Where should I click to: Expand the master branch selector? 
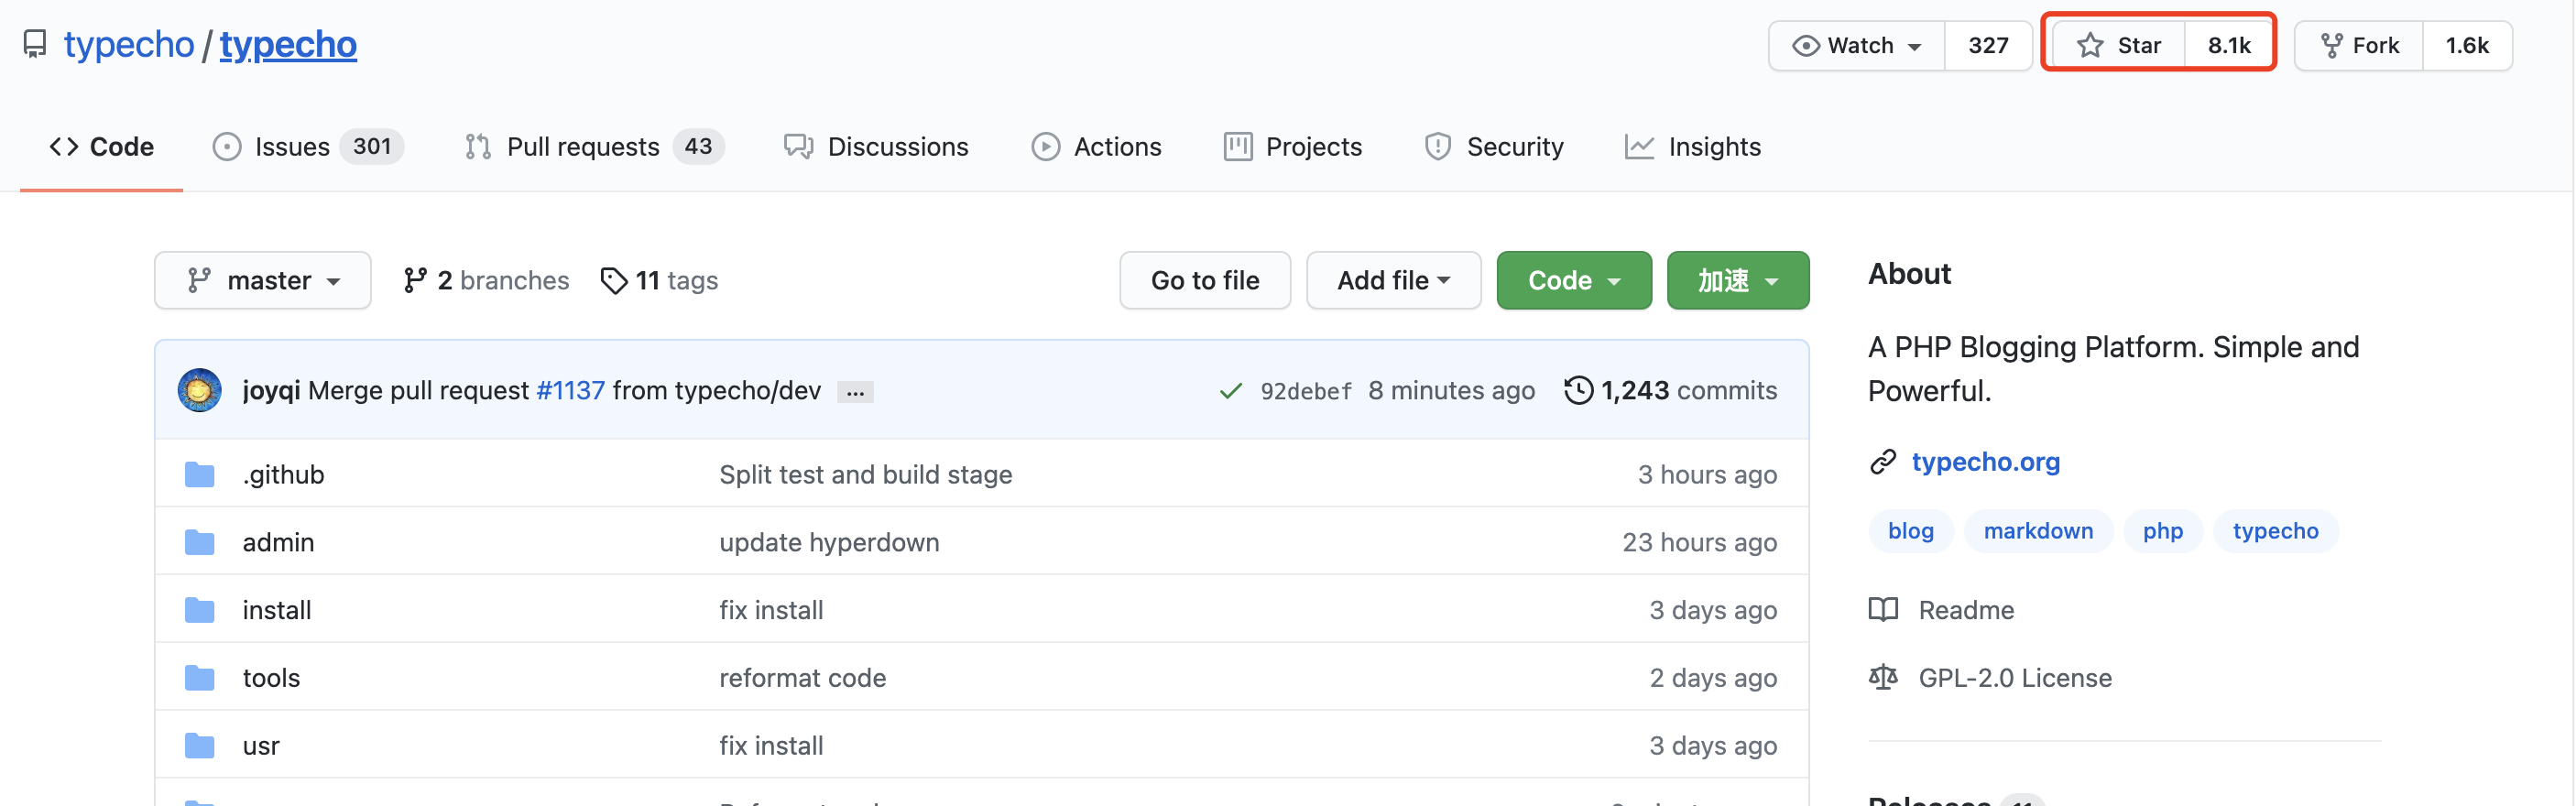point(263,280)
